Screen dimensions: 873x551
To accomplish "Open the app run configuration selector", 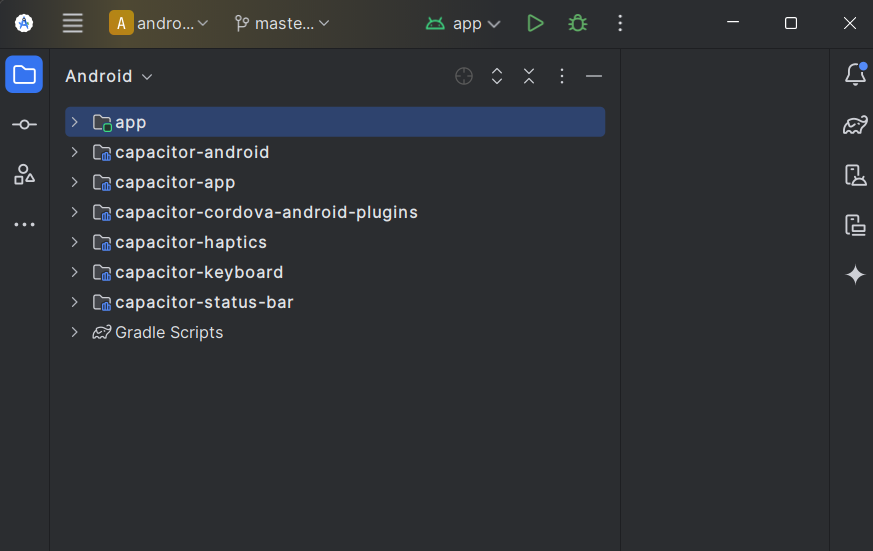I will click(463, 23).
